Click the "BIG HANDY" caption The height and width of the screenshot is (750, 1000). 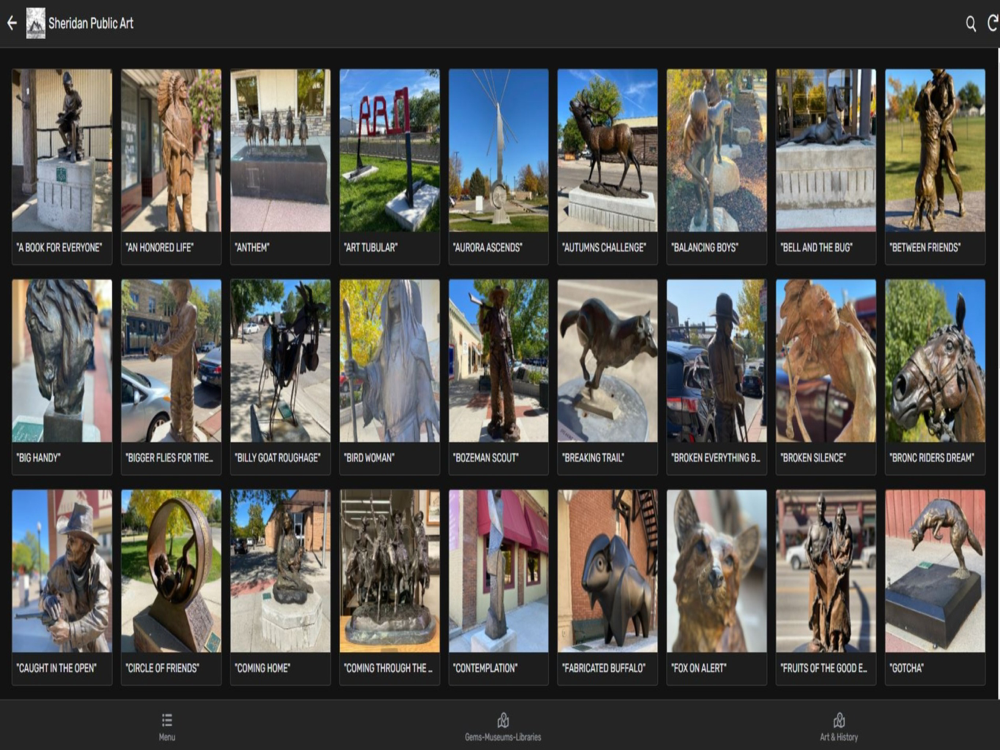(x=38, y=458)
